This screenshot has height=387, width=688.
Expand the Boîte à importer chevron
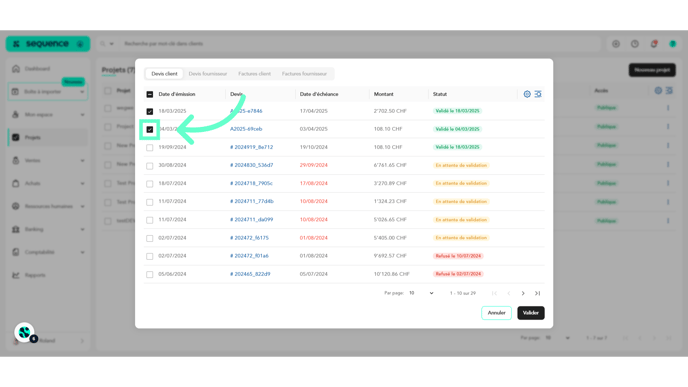tap(82, 92)
